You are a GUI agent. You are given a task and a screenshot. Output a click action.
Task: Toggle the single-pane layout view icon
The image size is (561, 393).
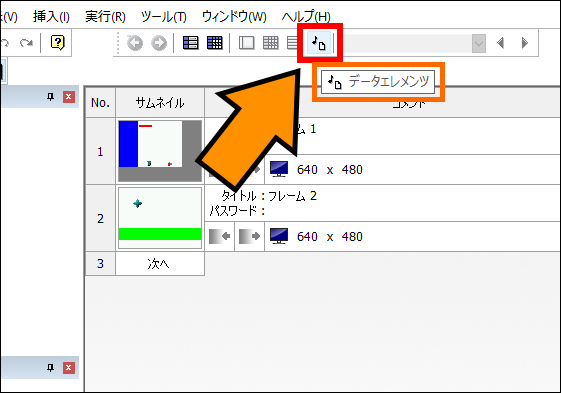[247, 43]
